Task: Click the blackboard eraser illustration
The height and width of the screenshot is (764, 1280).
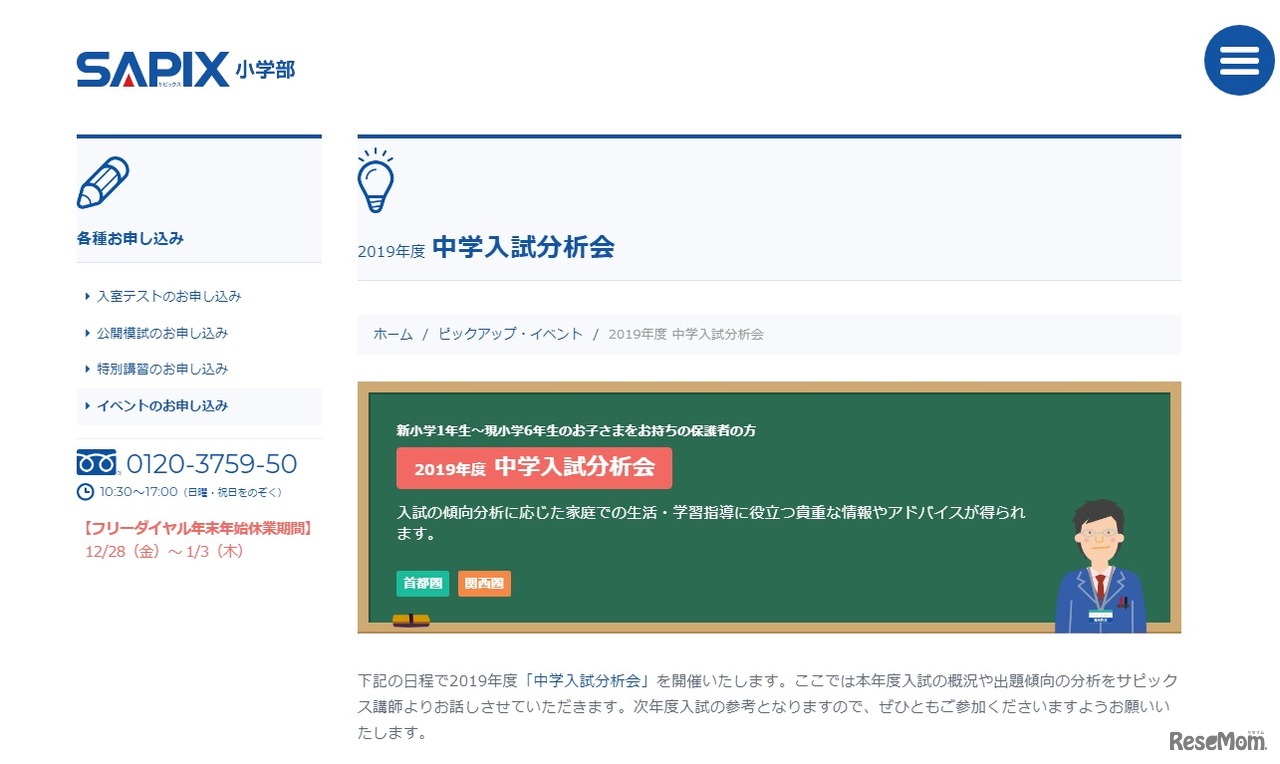Action: point(411,620)
